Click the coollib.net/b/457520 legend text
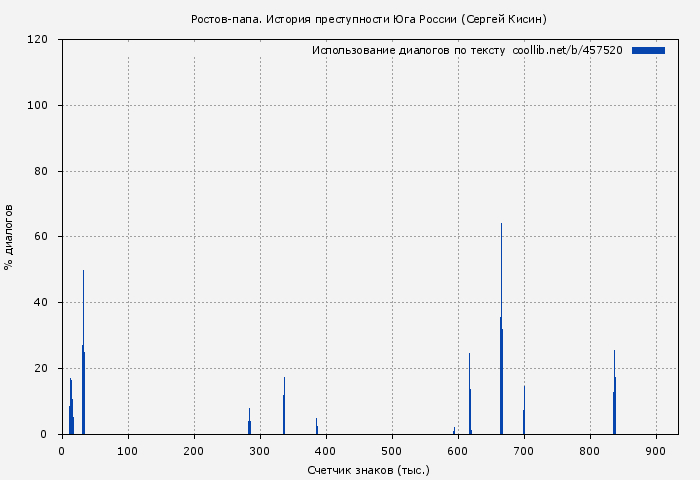 click(567, 50)
